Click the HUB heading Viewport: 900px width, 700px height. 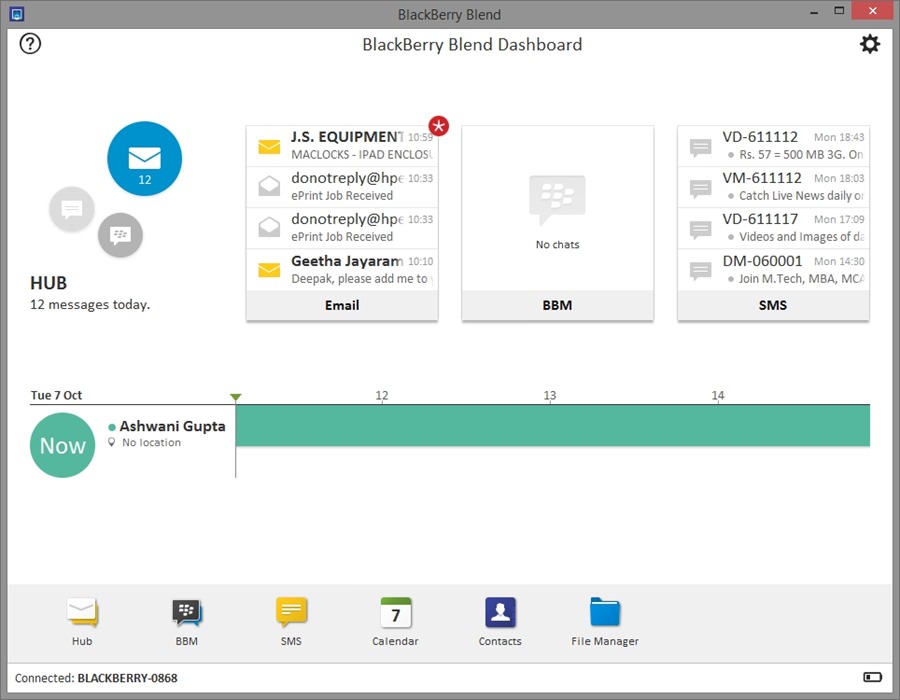(48, 283)
